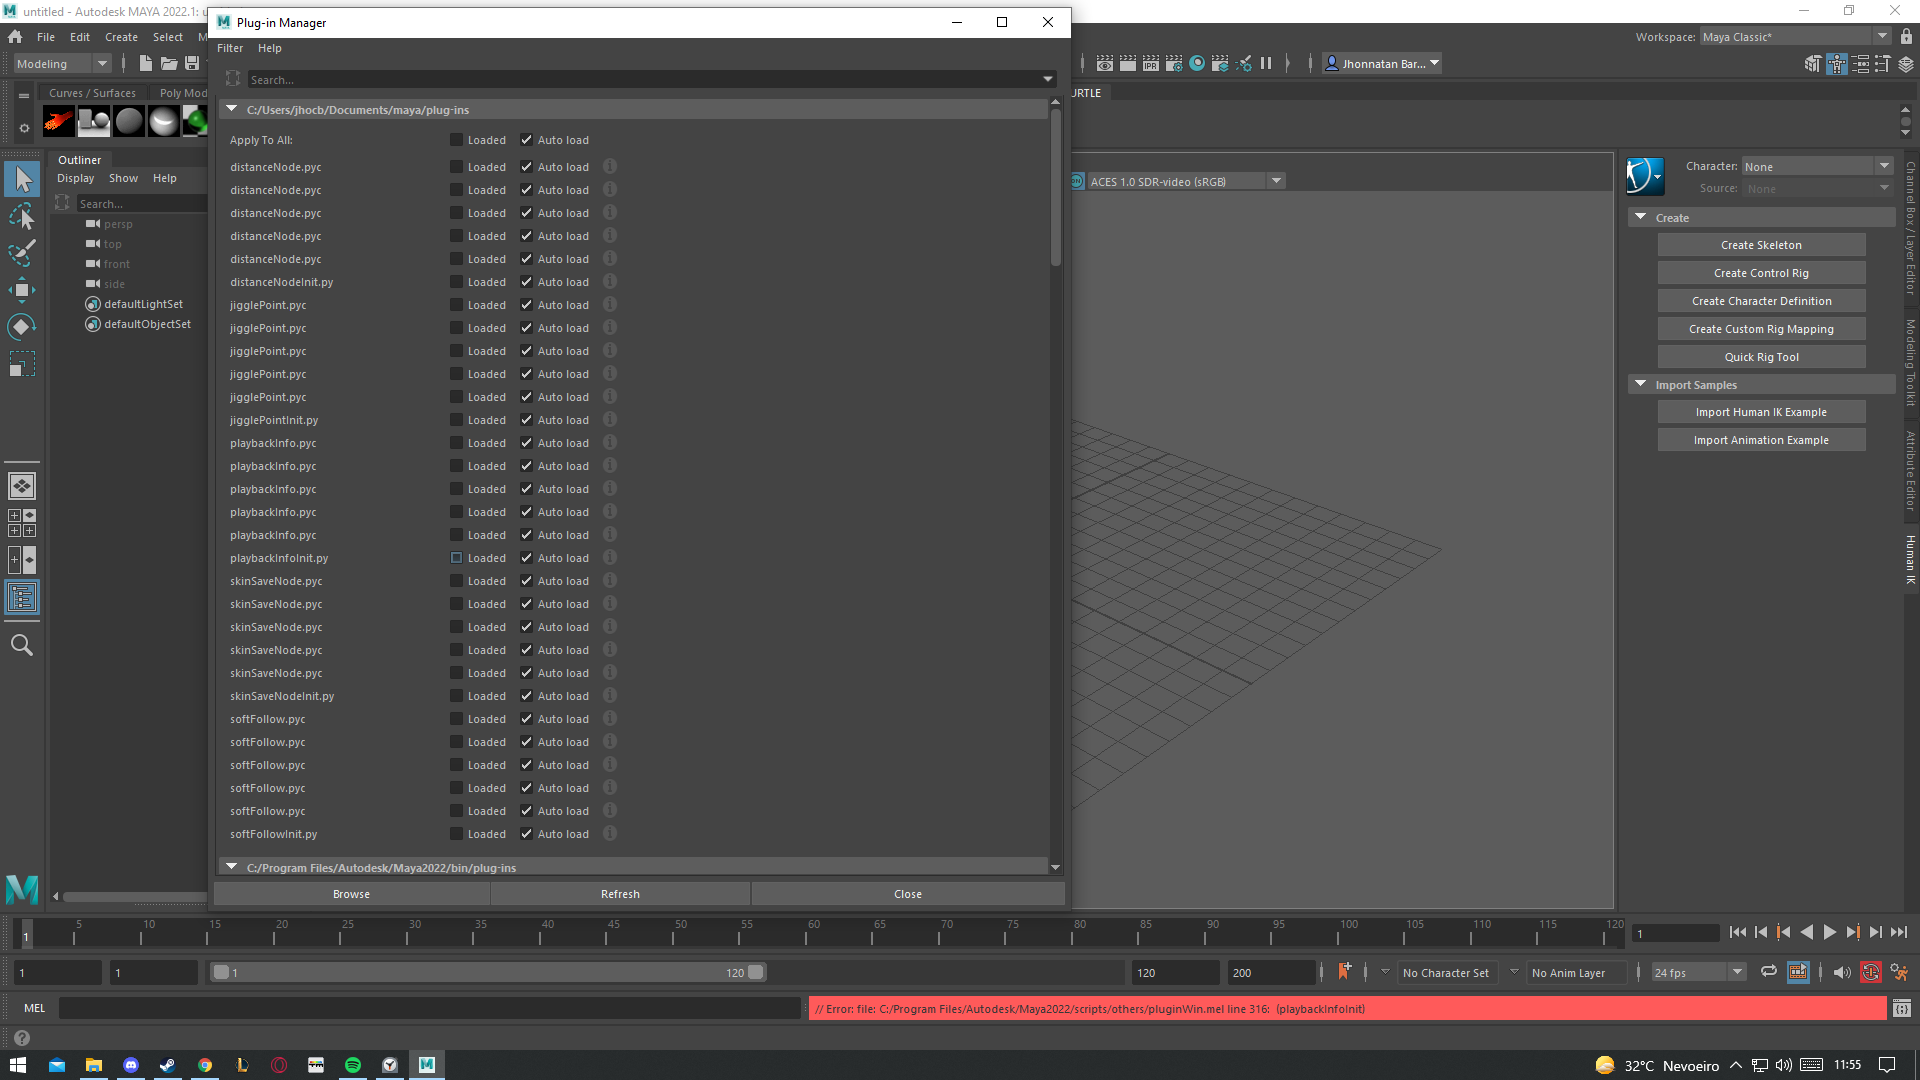Open the Filter menu in Plug-in Manager
This screenshot has width=1920, height=1080.
pos(230,48)
